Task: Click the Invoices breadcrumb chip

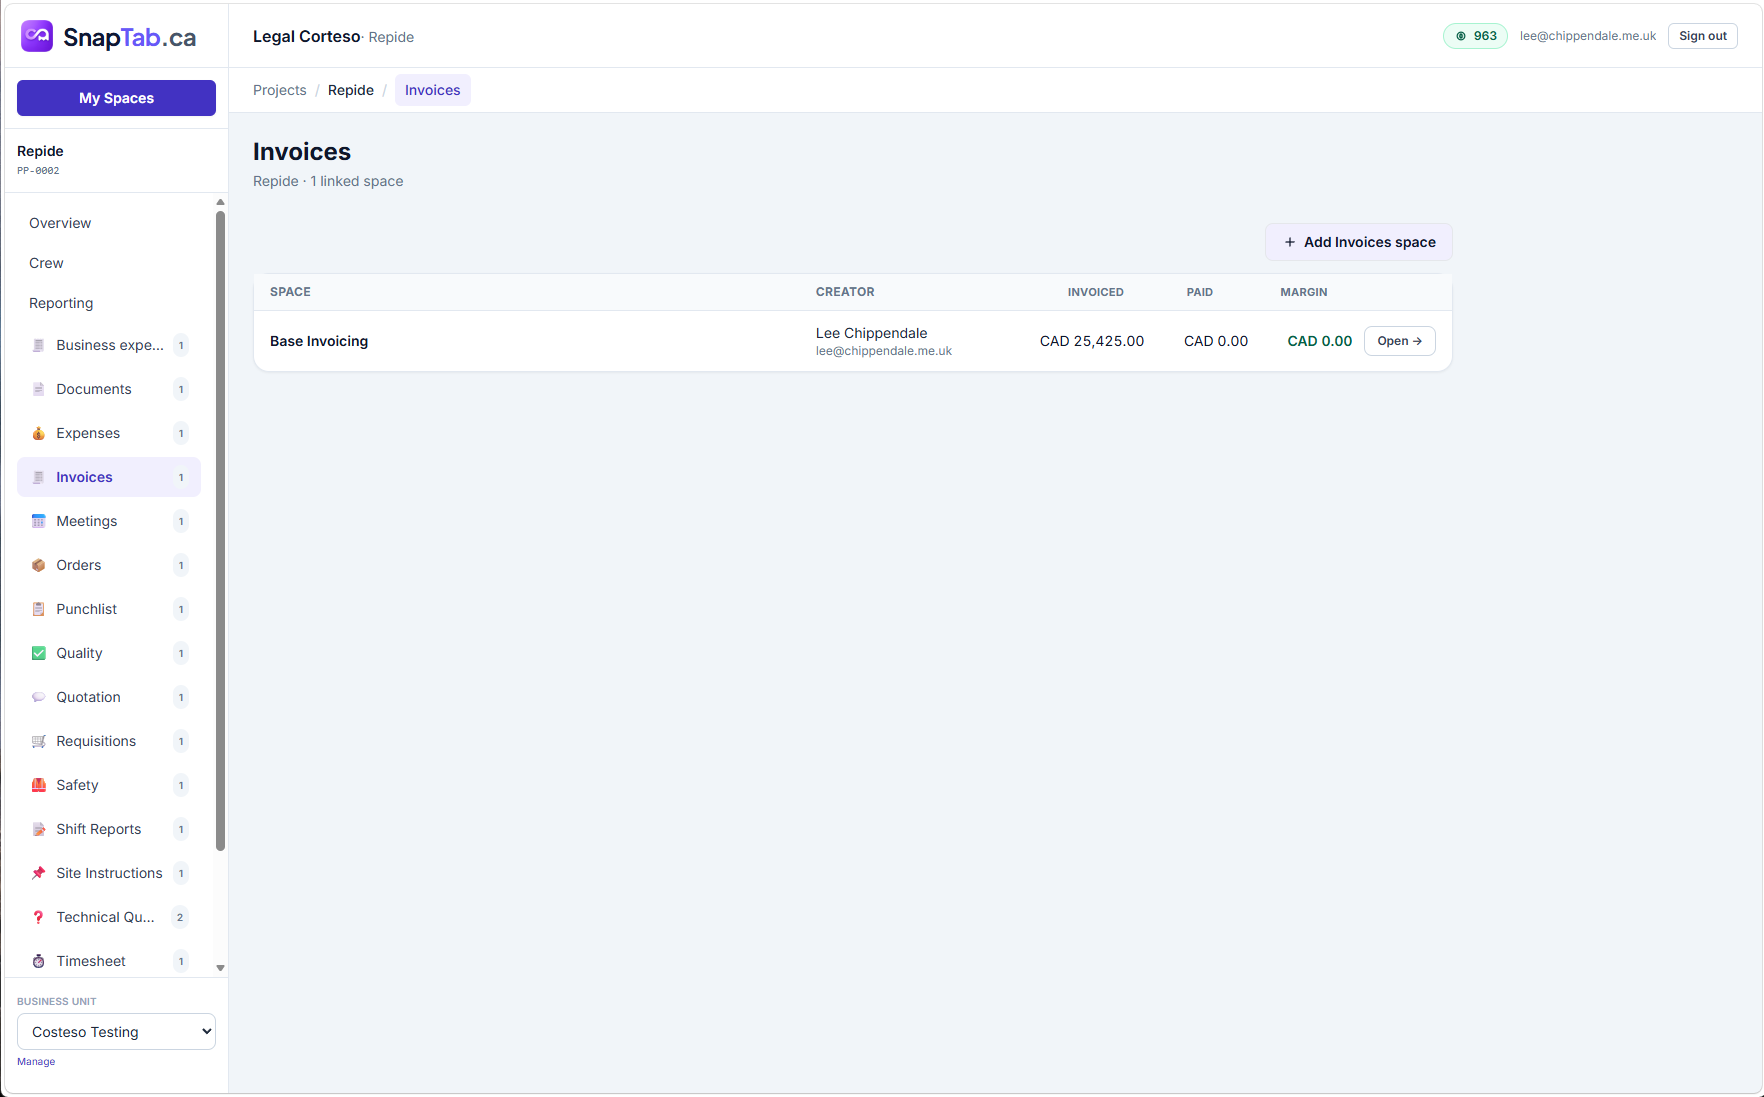Action: 433,90
